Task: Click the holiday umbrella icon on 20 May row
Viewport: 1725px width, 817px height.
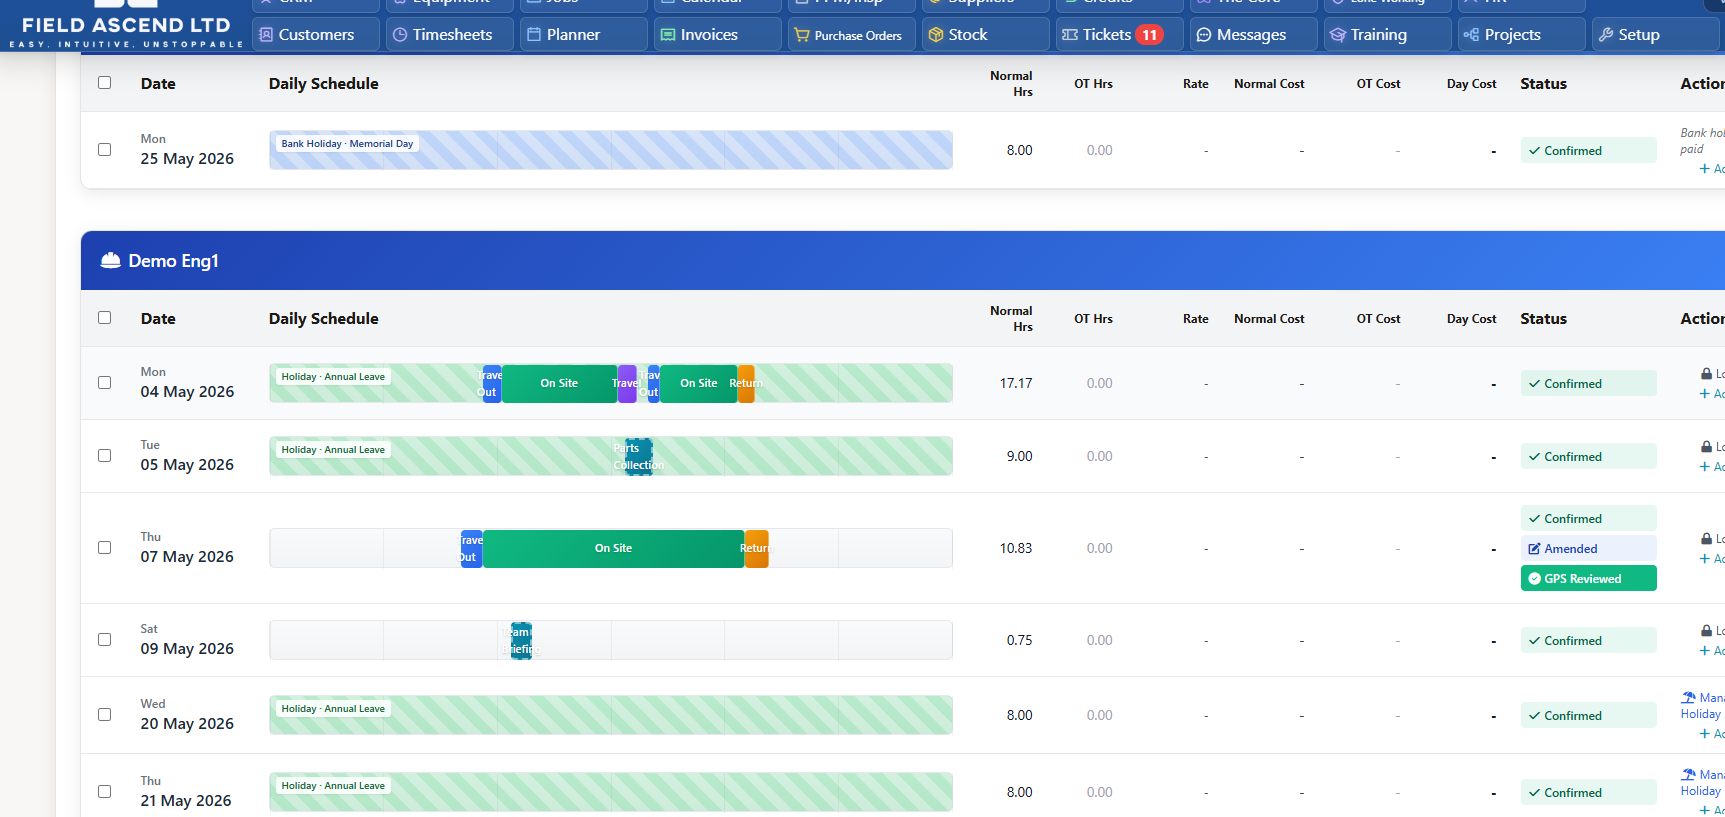Action: click(1689, 698)
